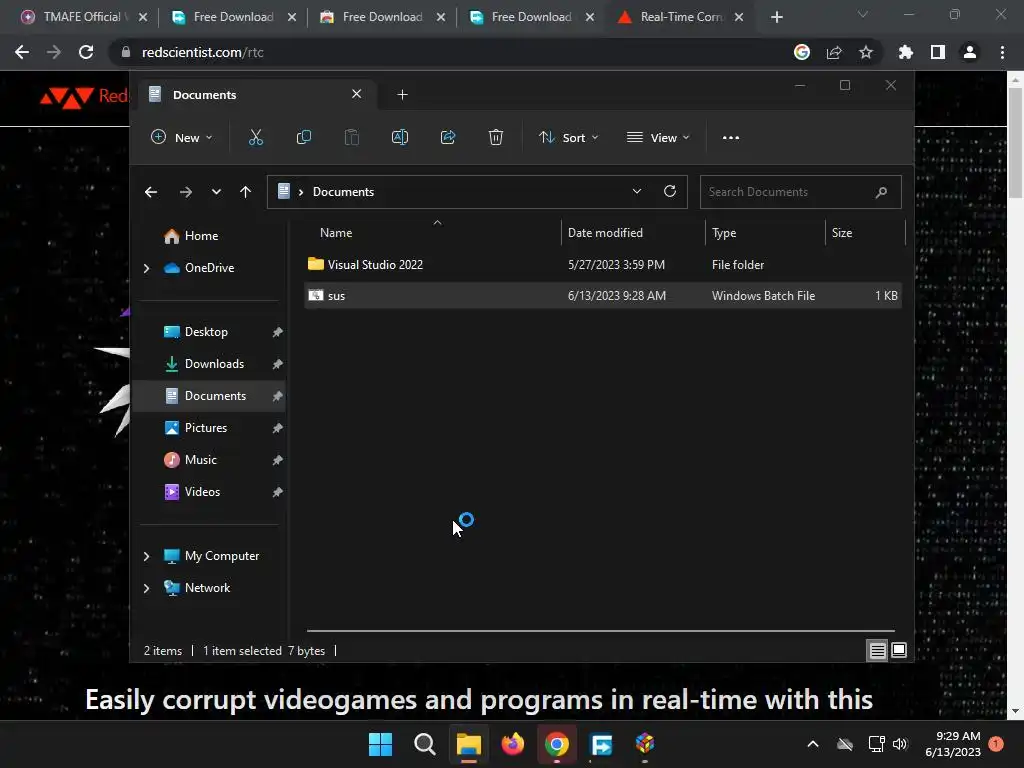
Task: Close the Real-Time Corruptor tab
Action: click(739, 17)
